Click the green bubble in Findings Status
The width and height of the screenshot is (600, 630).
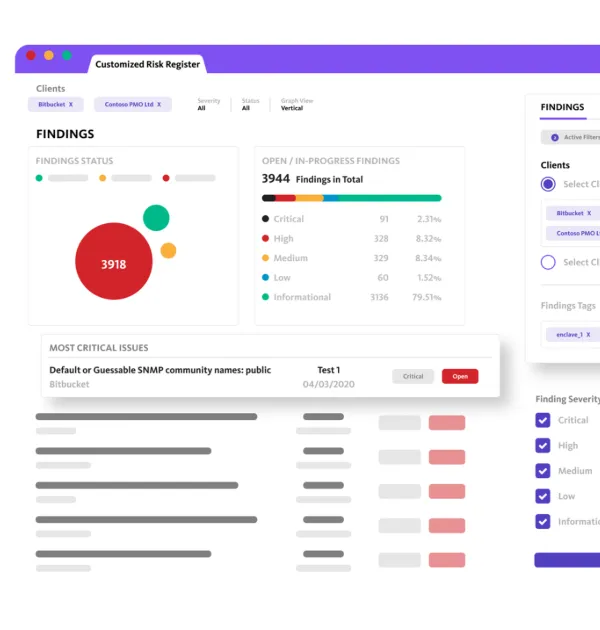tap(156, 218)
